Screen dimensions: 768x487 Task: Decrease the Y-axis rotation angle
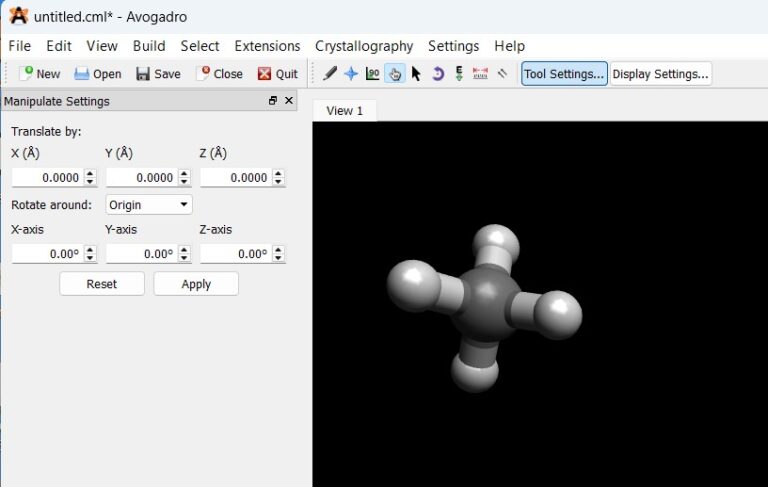[184, 258]
